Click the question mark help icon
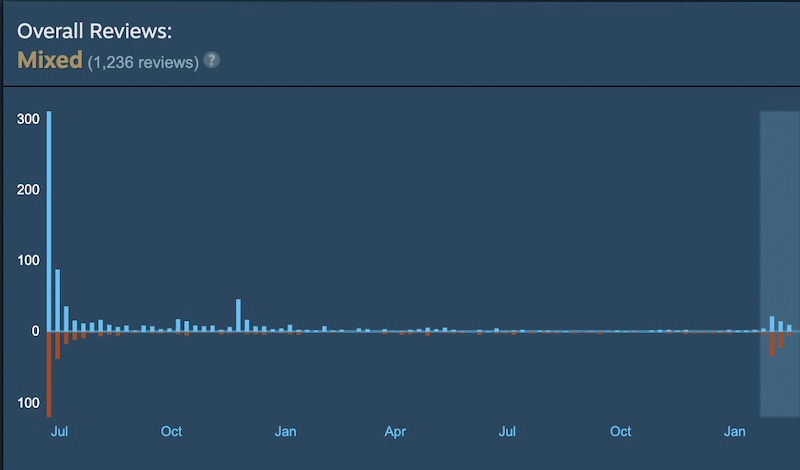Image resolution: width=800 pixels, height=470 pixels. point(211,60)
